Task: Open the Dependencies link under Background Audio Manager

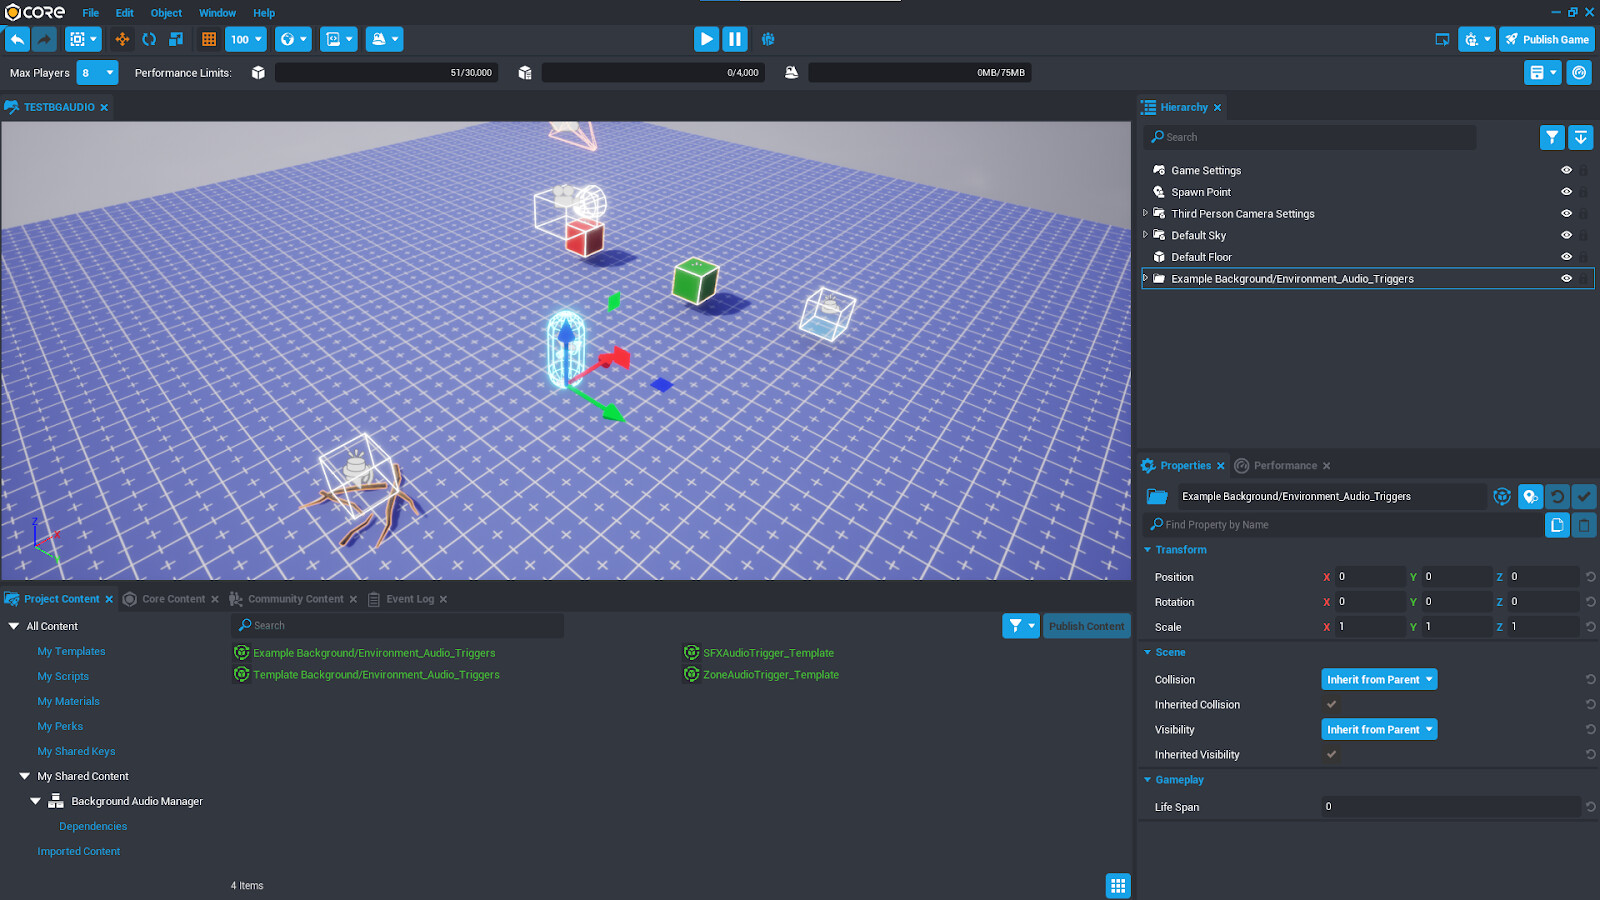Action: (x=93, y=826)
